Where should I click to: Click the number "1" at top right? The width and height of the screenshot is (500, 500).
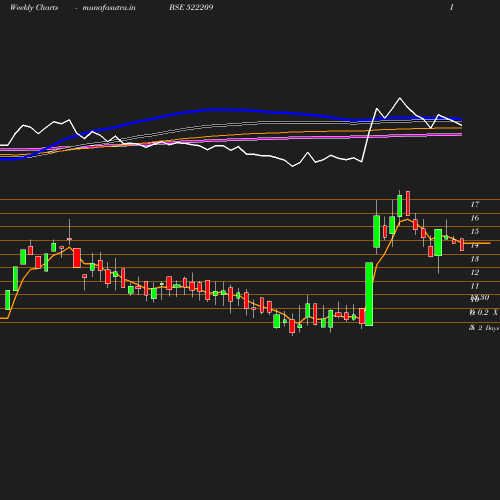452,7
